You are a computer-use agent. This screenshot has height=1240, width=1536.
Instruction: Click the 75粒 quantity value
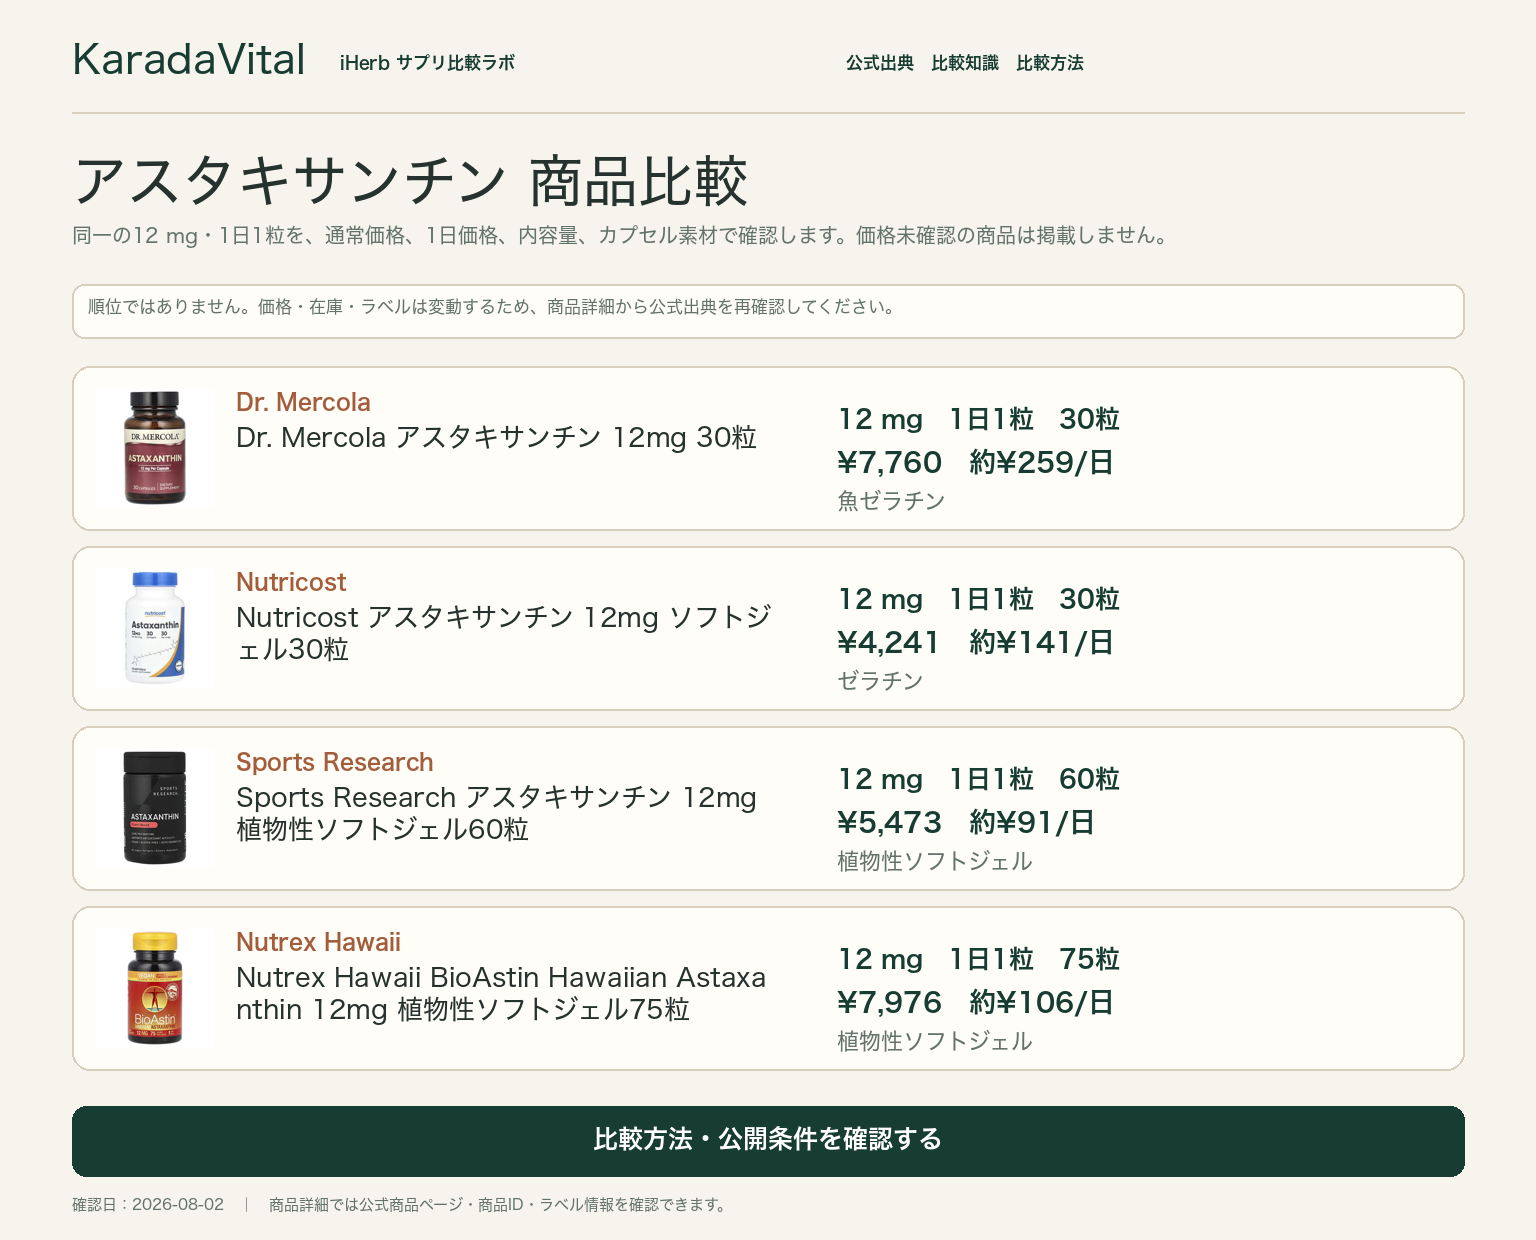1089,959
